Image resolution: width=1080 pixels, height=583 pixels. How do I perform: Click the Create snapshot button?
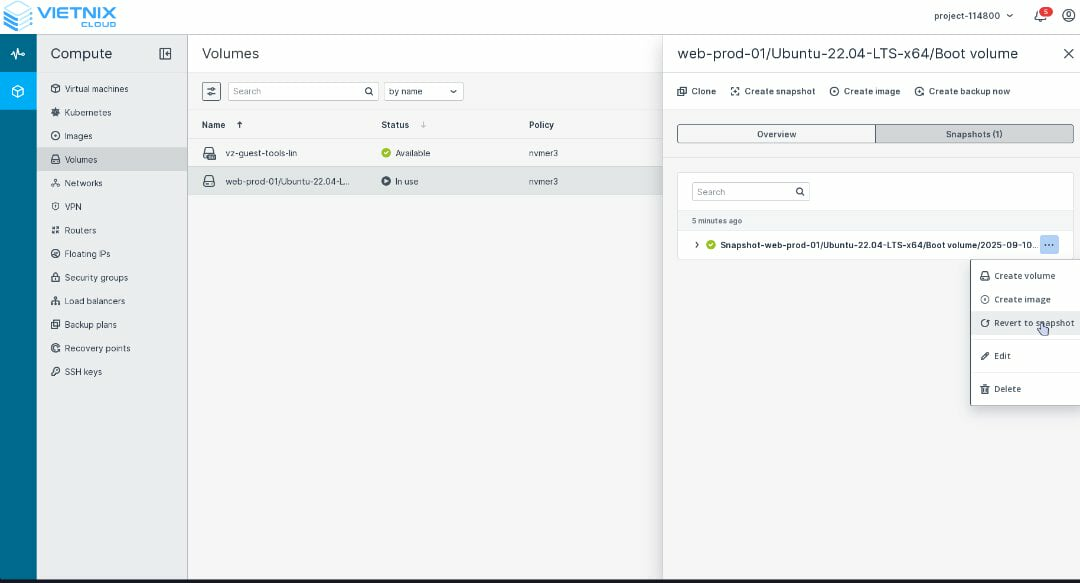coord(772,91)
